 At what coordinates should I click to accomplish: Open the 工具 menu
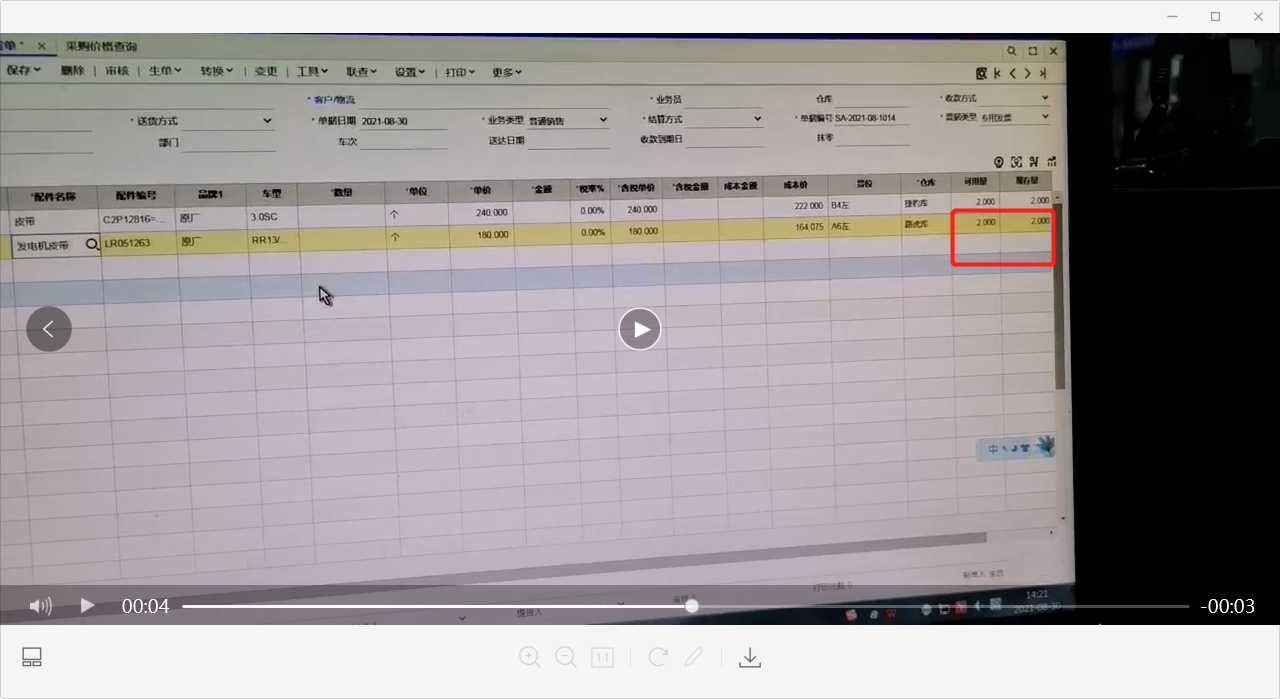point(312,72)
